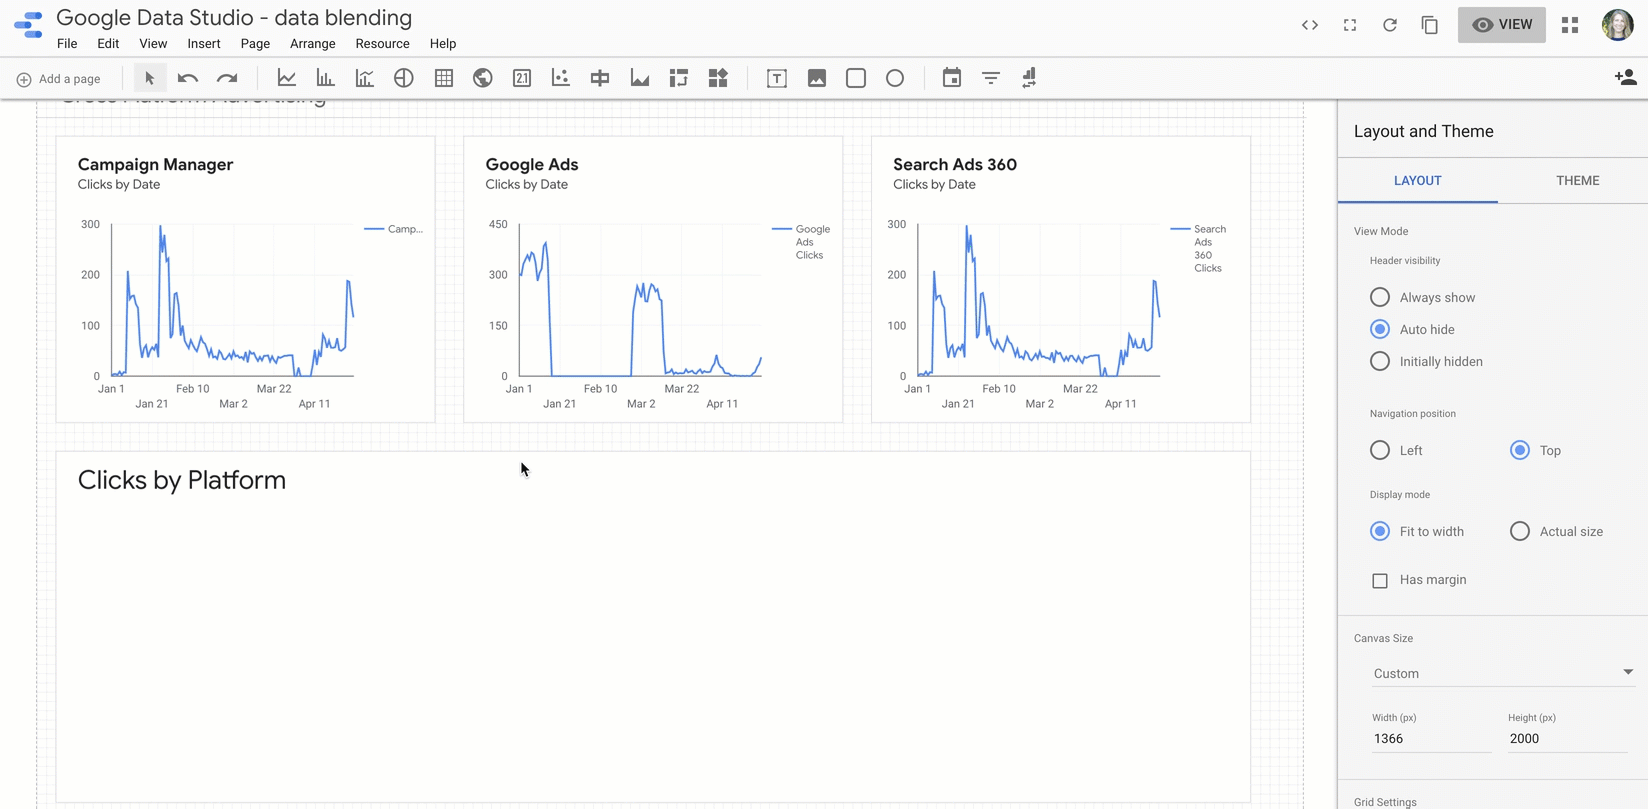1648x809 pixels.
Task: Click the VIEW button
Action: tap(1502, 25)
